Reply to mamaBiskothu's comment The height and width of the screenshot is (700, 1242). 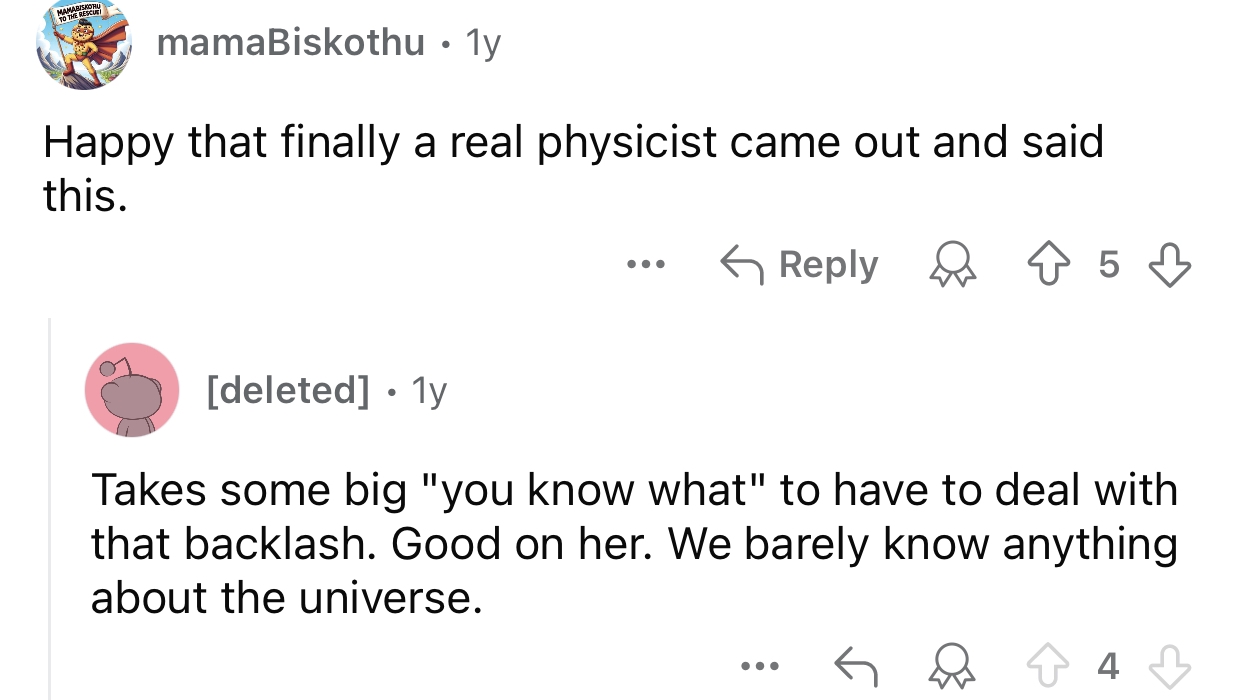(800, 265)
